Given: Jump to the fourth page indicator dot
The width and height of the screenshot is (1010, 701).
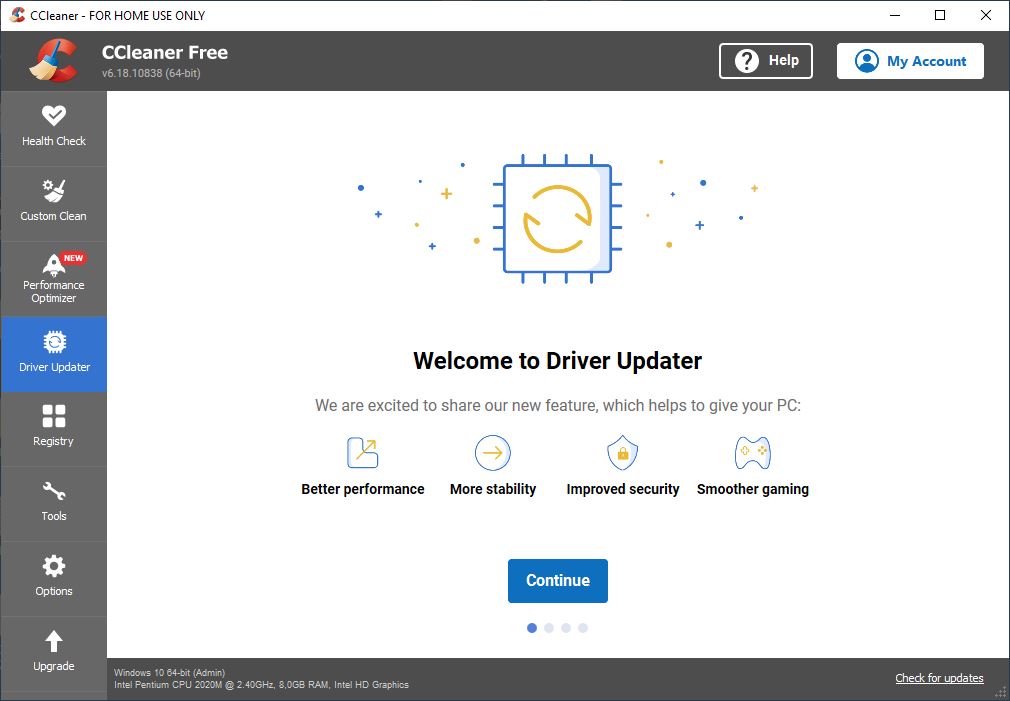Looking at the screenshot, I should pos(583,628).
